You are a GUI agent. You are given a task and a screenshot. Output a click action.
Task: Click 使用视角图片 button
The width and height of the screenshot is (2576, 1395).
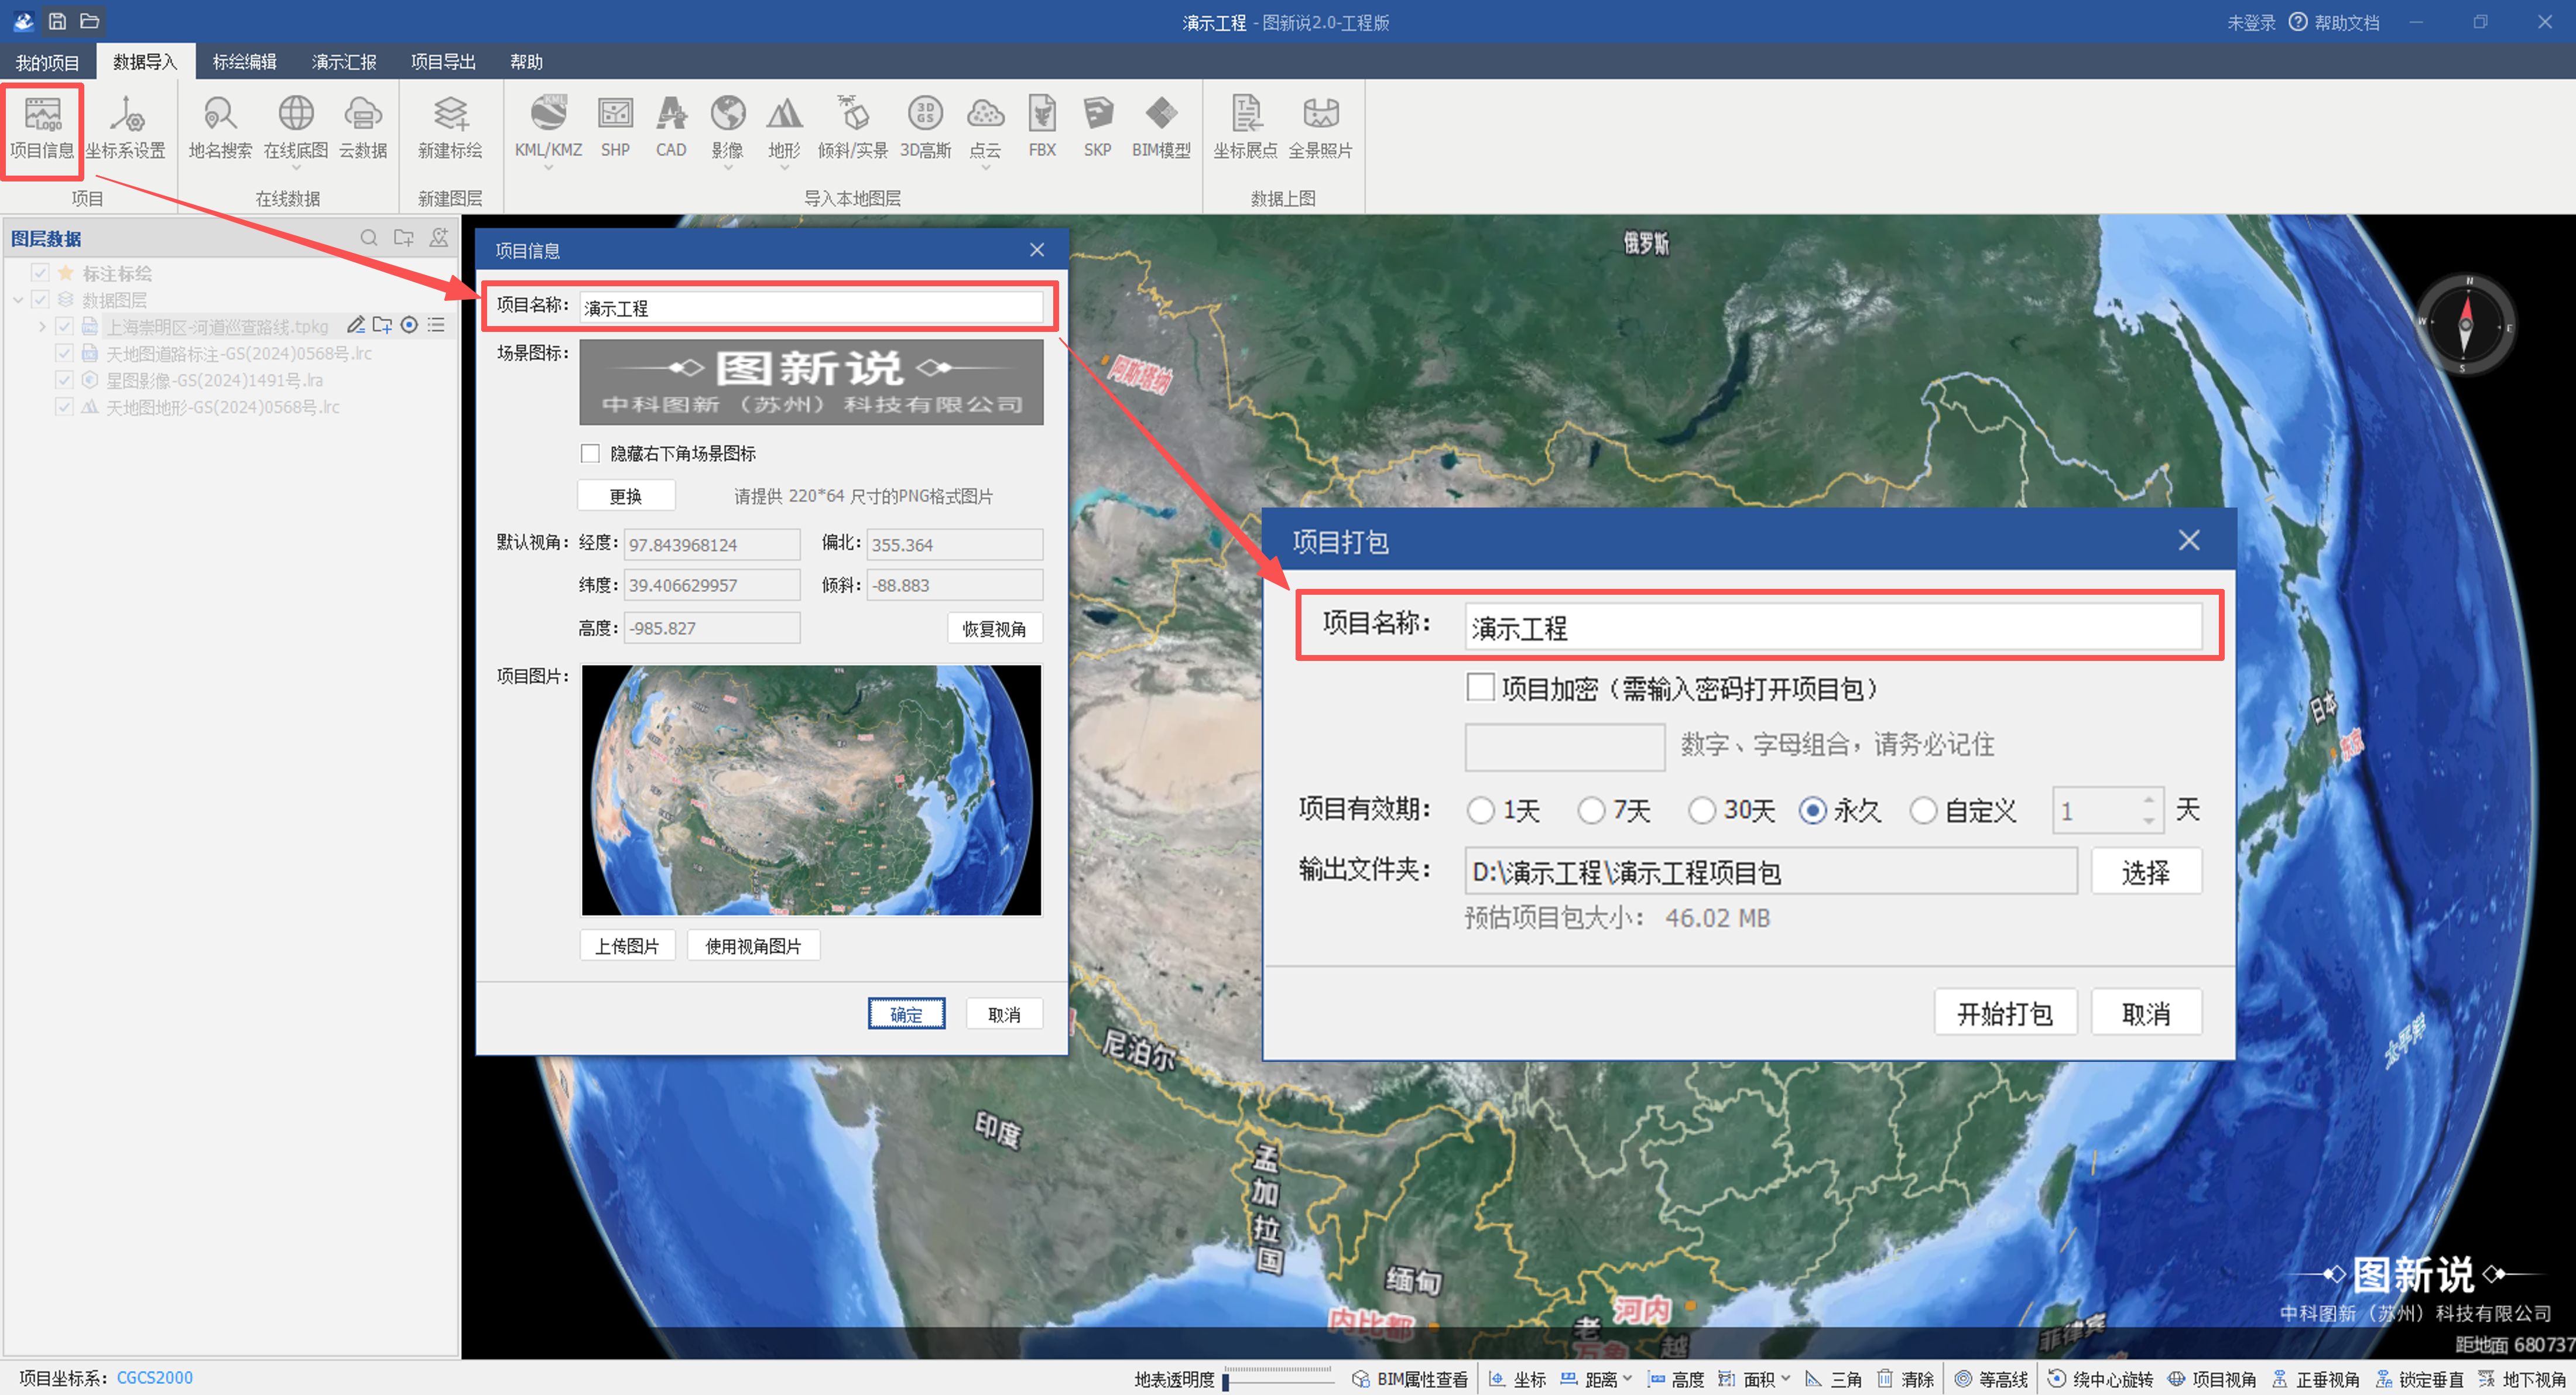753,946
